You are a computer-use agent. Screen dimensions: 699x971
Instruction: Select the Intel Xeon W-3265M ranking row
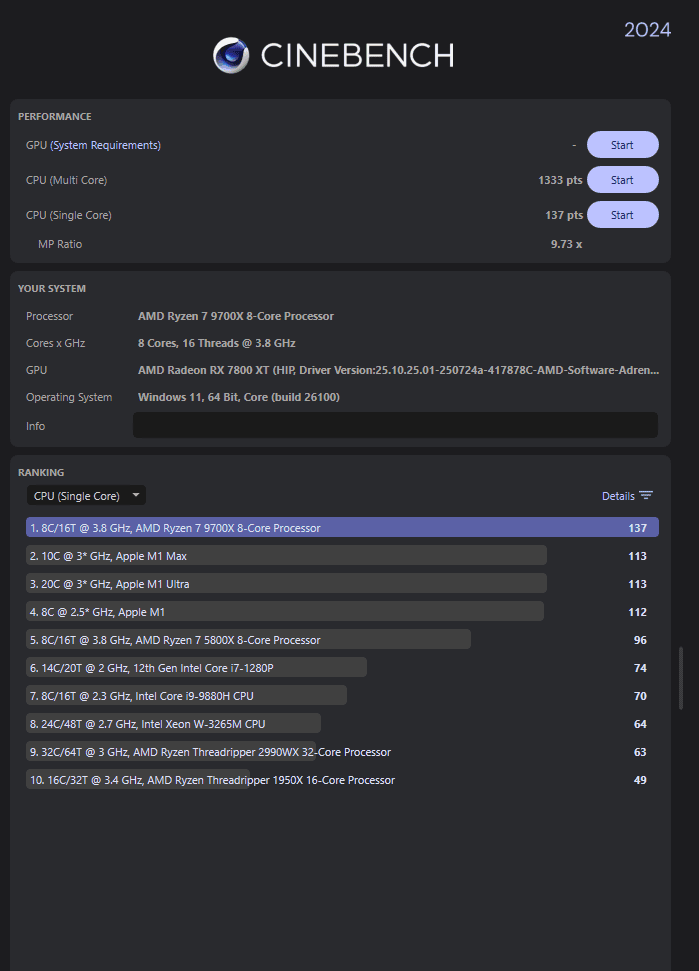342,724
